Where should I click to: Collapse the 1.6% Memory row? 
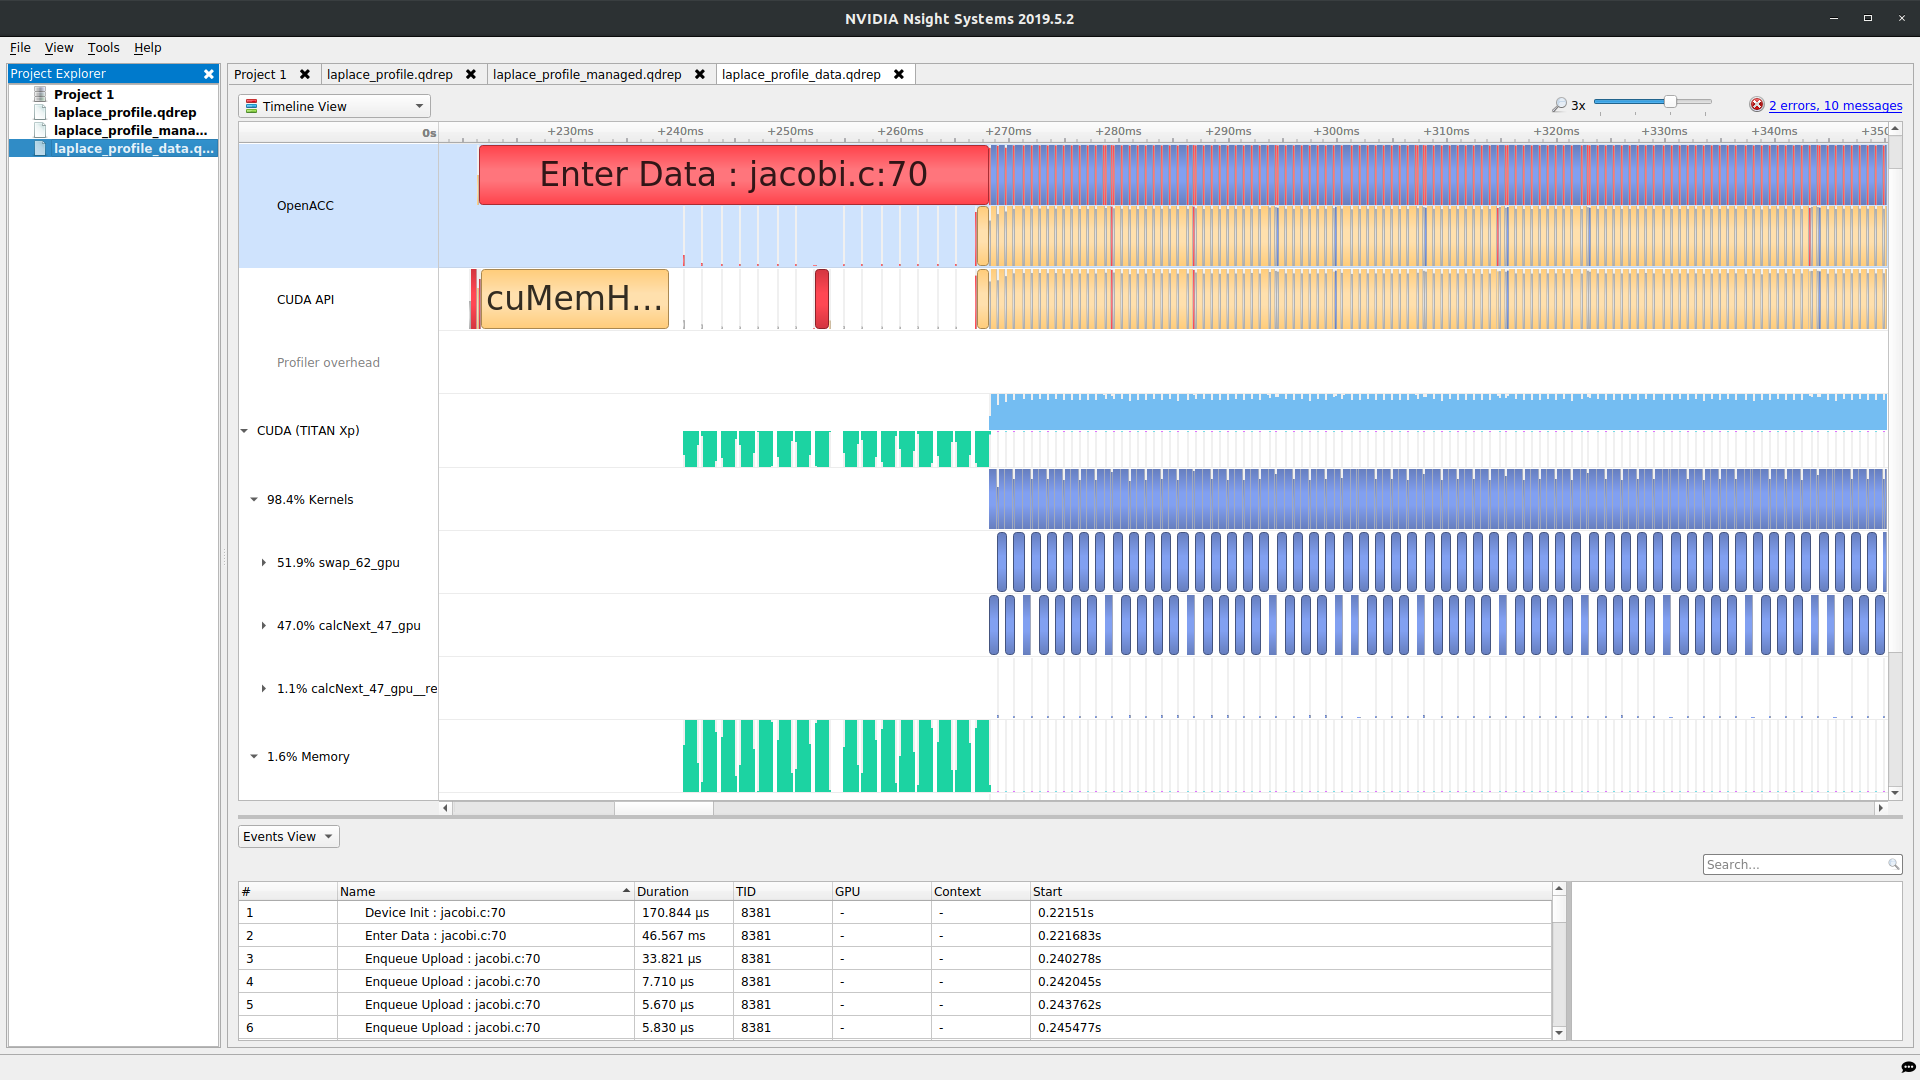point(254,757)
